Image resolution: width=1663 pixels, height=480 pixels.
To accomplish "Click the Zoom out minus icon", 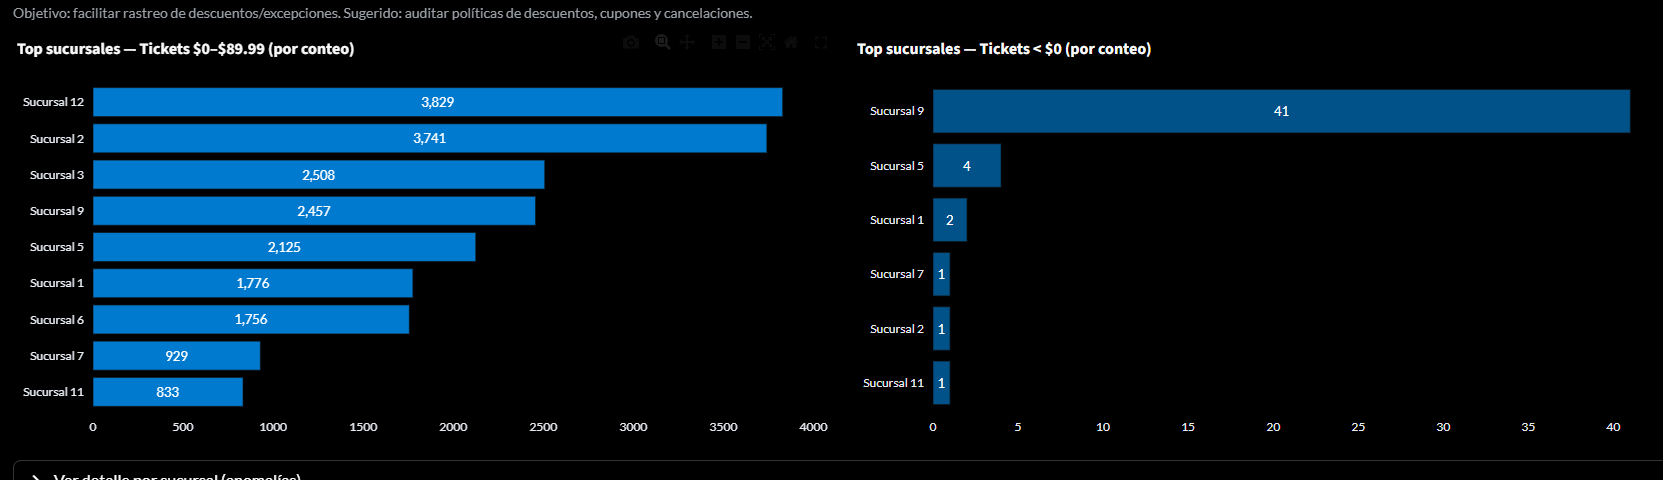I will (743, 42).
